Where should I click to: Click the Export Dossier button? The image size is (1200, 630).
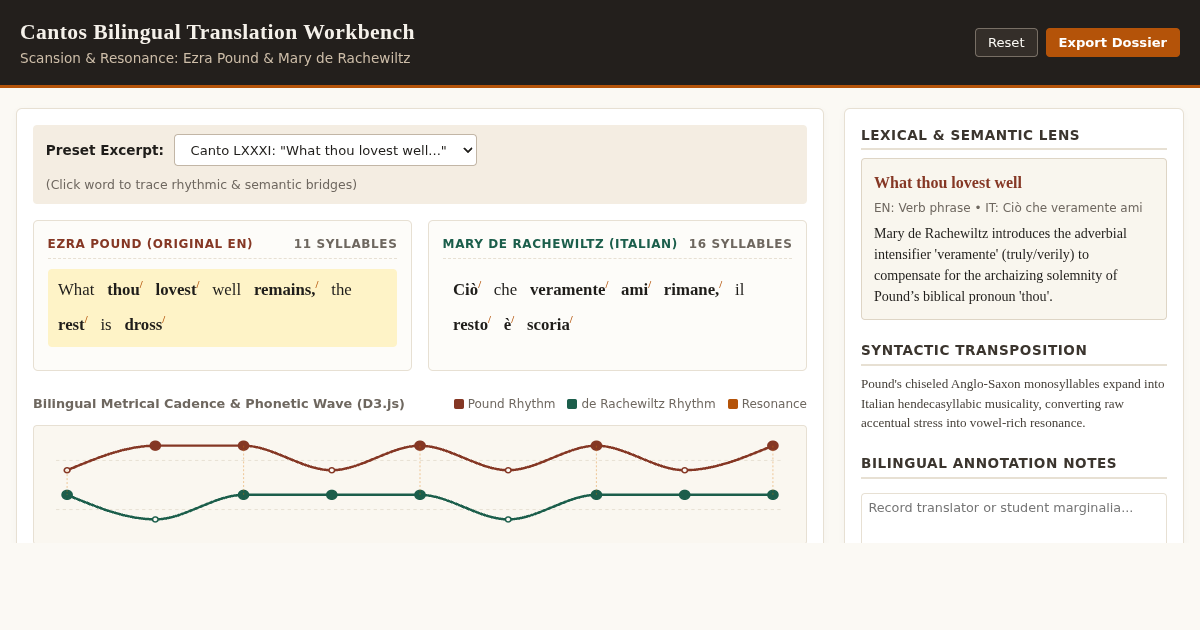(1112, 42)
